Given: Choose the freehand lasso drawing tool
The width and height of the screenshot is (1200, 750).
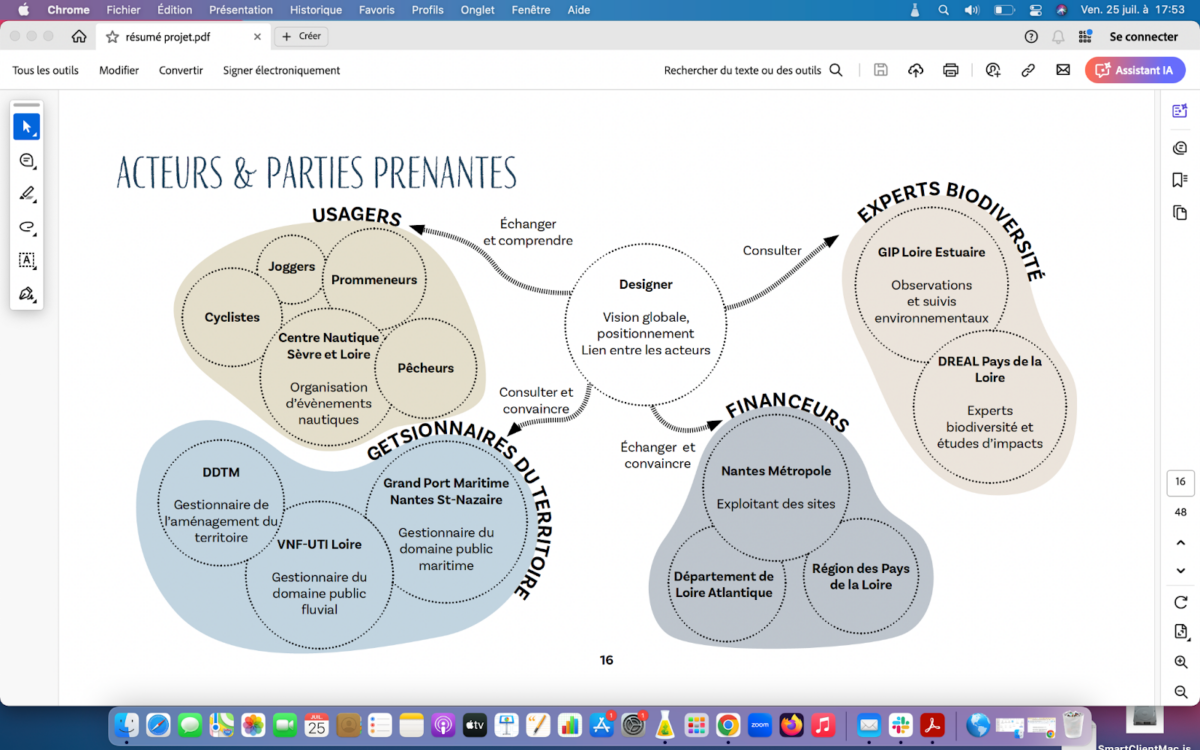Looking at the screenshot, I should (26, 227).
